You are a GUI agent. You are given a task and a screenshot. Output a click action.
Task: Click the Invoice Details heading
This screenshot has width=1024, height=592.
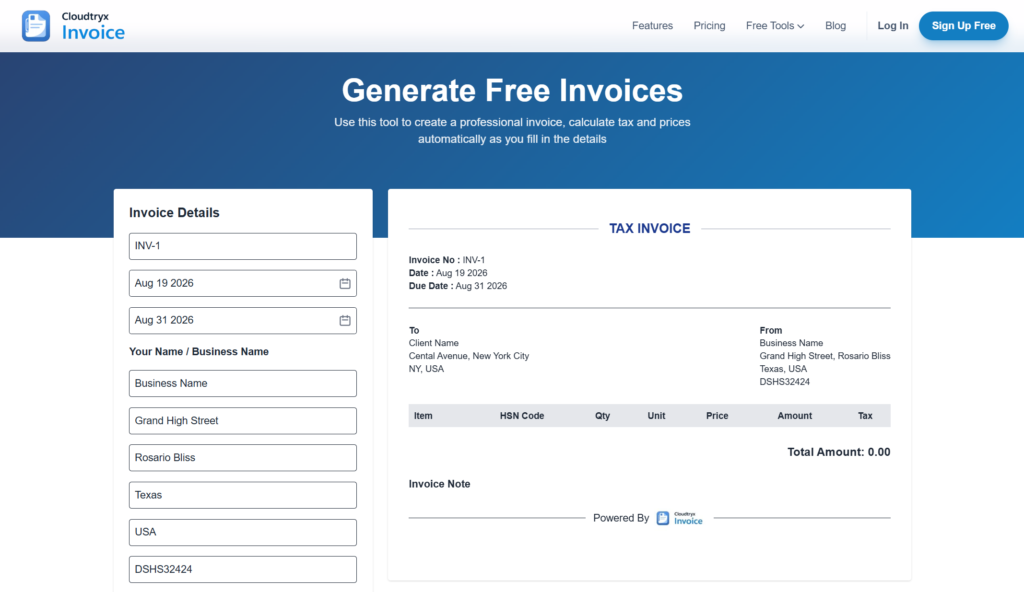coord(174,213)
